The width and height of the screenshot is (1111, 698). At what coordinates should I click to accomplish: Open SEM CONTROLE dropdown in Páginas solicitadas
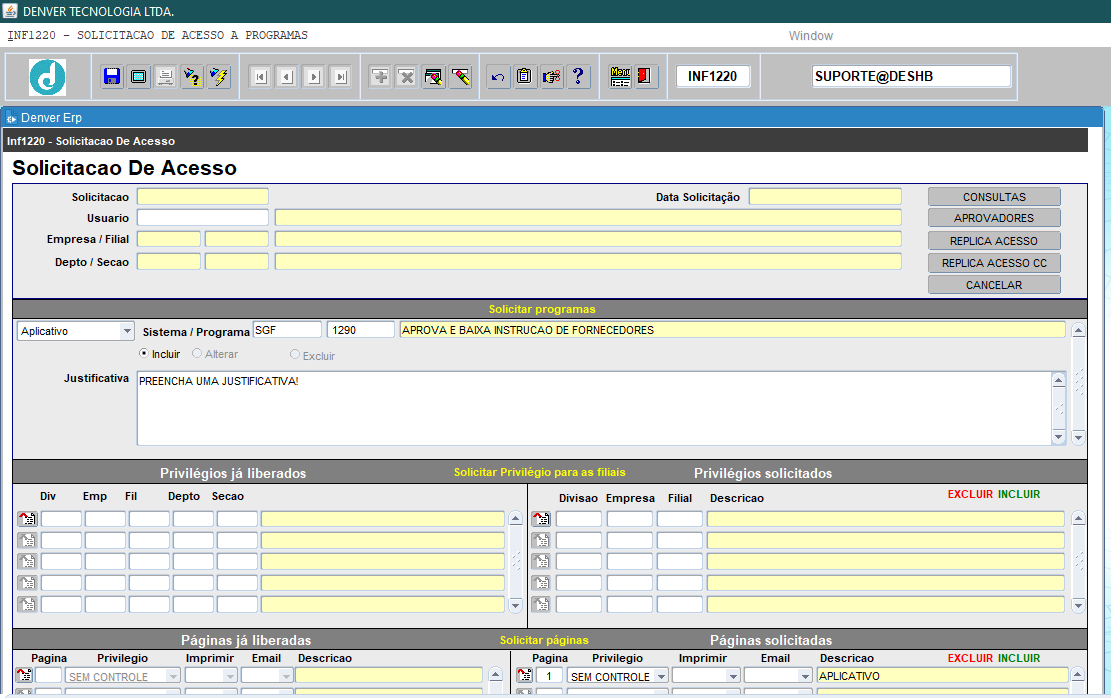pos(661,676)
